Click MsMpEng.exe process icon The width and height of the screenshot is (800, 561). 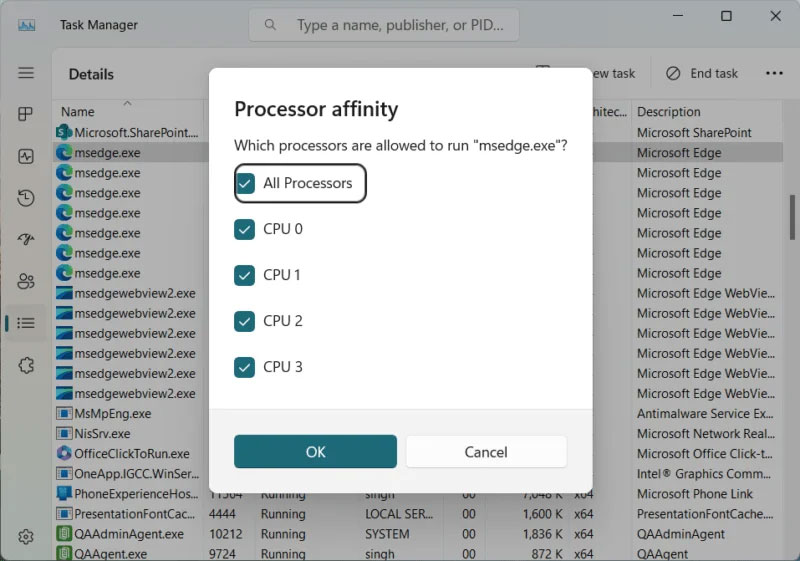click(64, 414)
